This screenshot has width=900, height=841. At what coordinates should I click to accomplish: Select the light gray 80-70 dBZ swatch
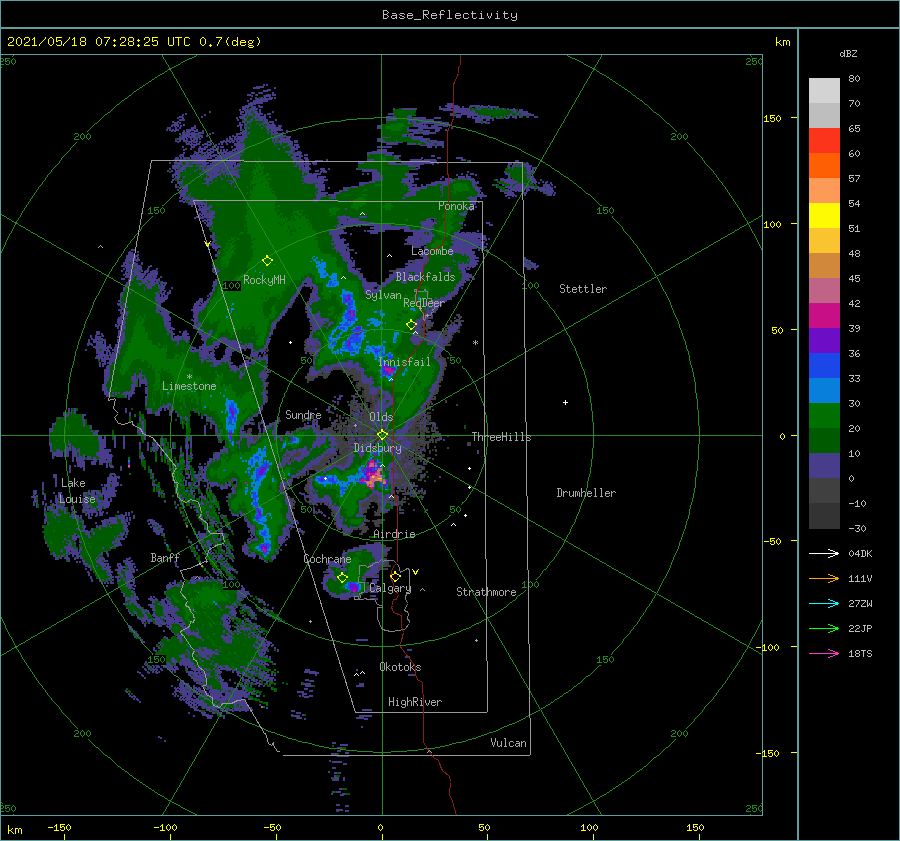824,91
